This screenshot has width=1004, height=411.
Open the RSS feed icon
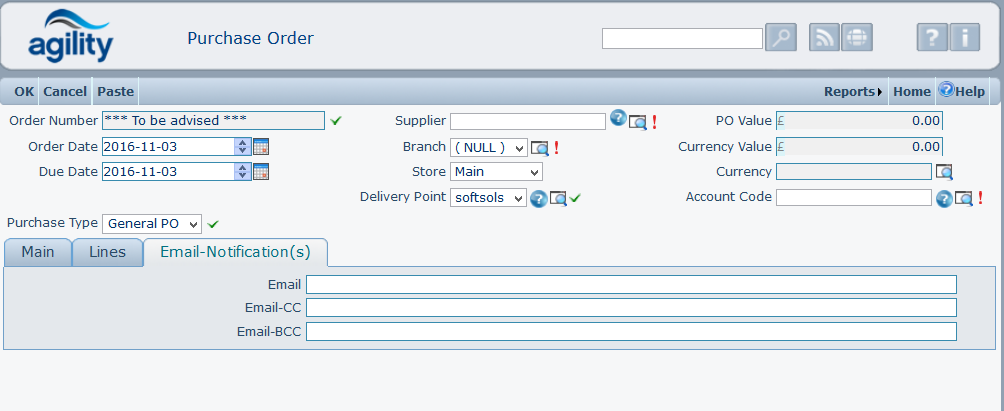(x=824, y=38)
